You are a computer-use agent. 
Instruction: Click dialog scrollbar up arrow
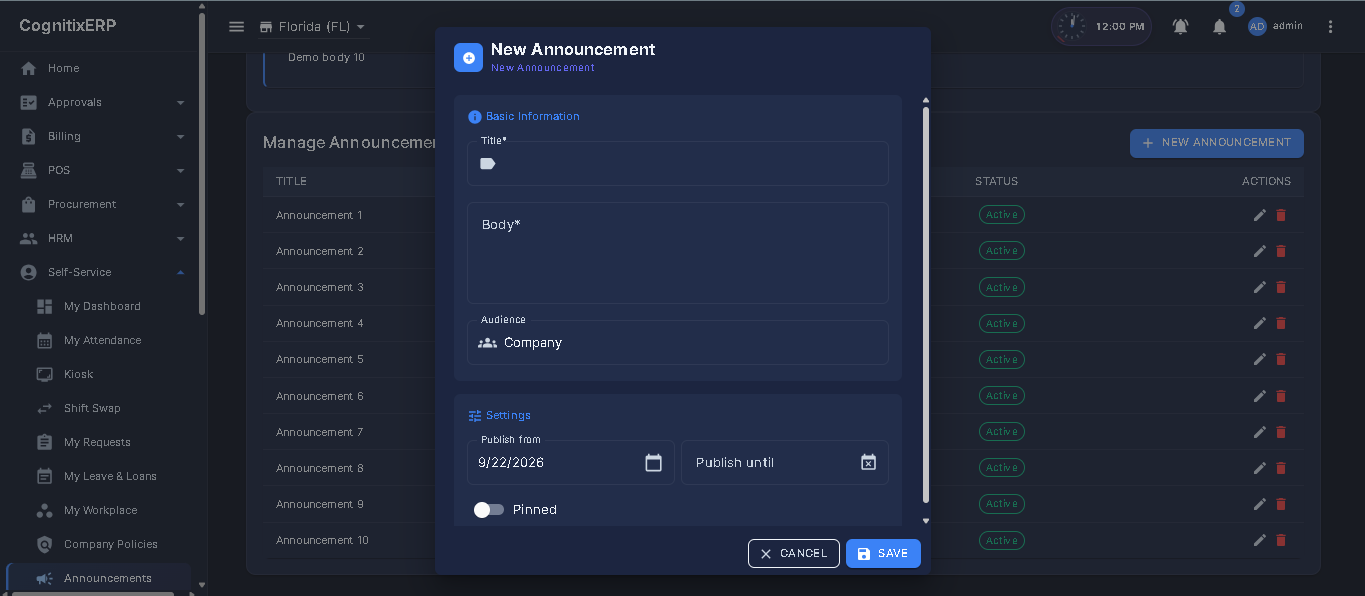click(x=926, y=100)
